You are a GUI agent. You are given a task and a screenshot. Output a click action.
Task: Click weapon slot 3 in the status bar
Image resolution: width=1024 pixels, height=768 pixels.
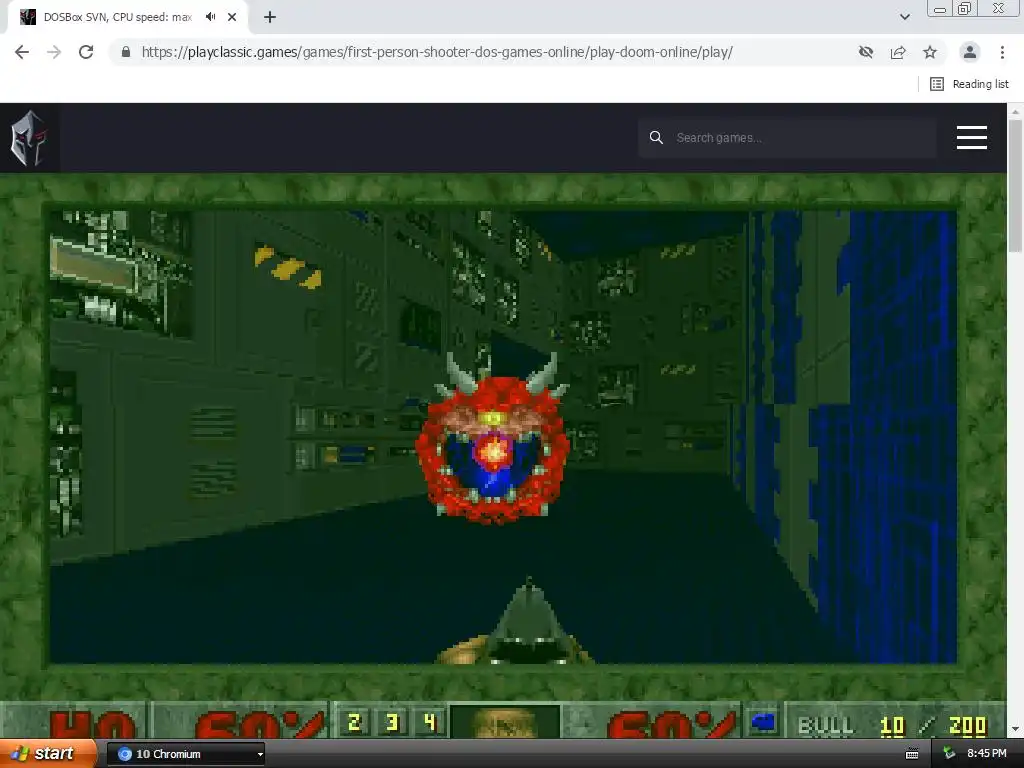click(x=392, y=722)
